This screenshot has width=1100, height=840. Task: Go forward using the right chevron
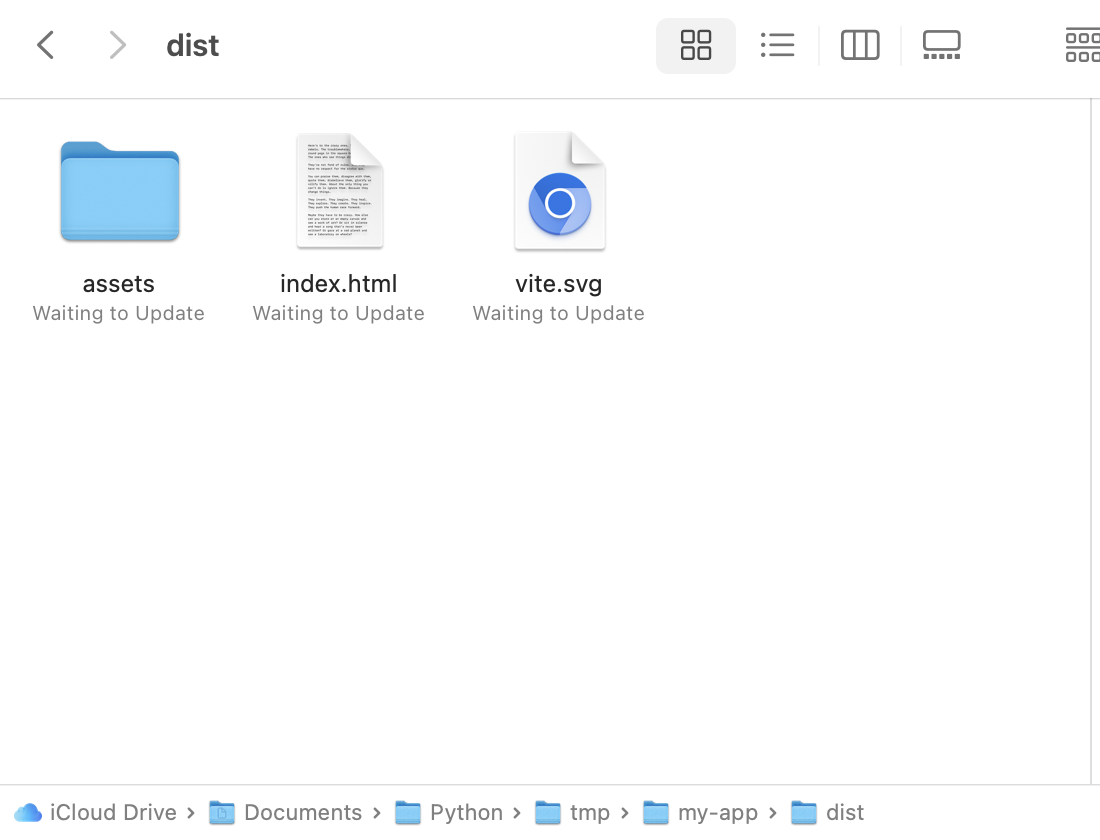coord(117,45)
